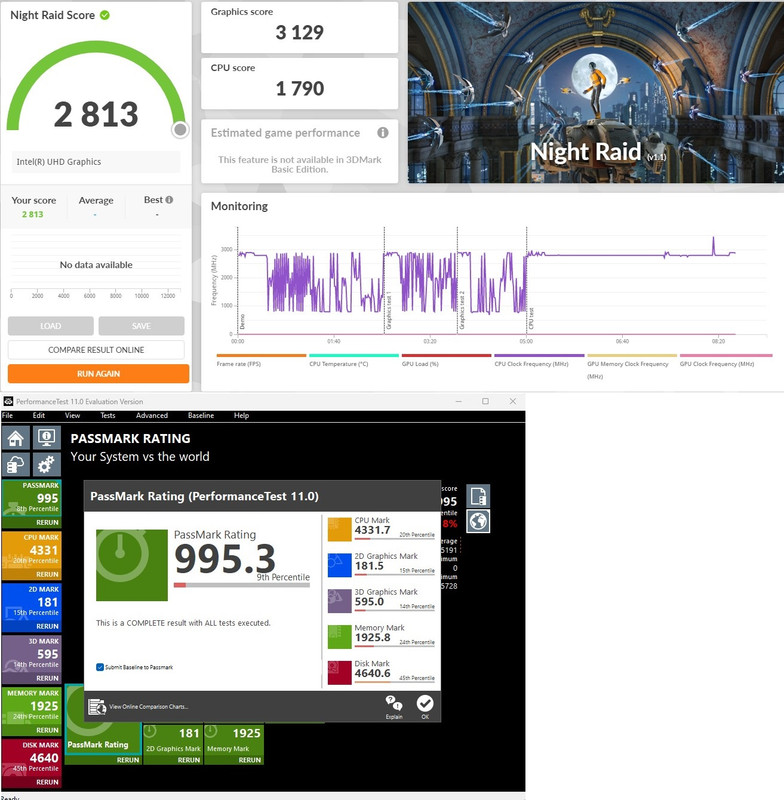Click the green verified check beside Night Raid Score
This screenshot has height=800, width=784.
point(105,15)
